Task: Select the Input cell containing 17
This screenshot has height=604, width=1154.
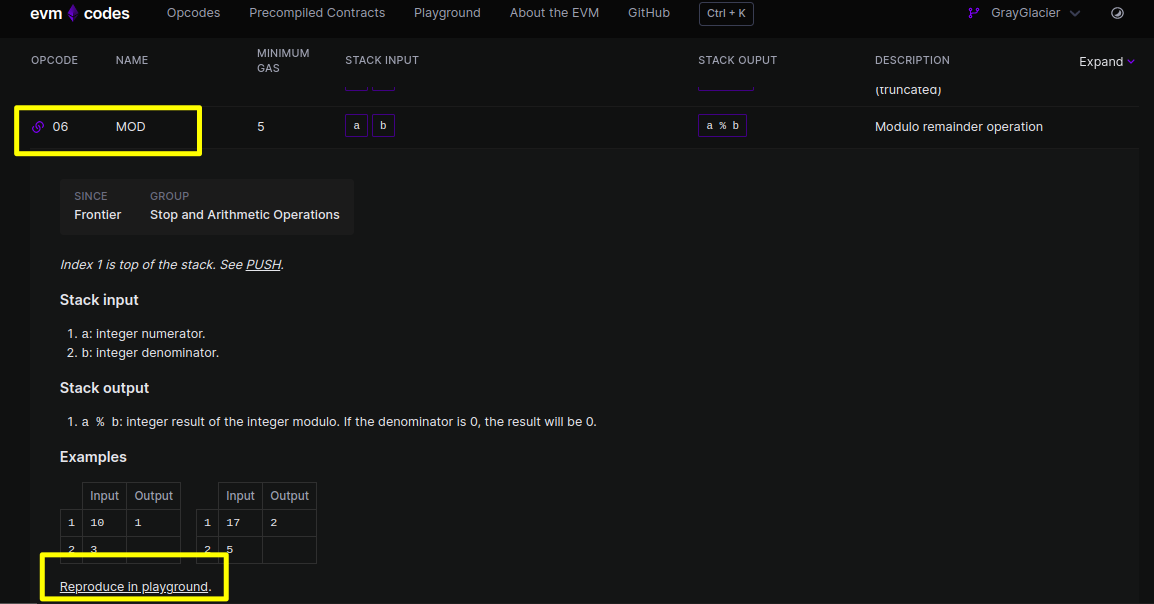Action: pyautogui.click(x=233, y=522)
